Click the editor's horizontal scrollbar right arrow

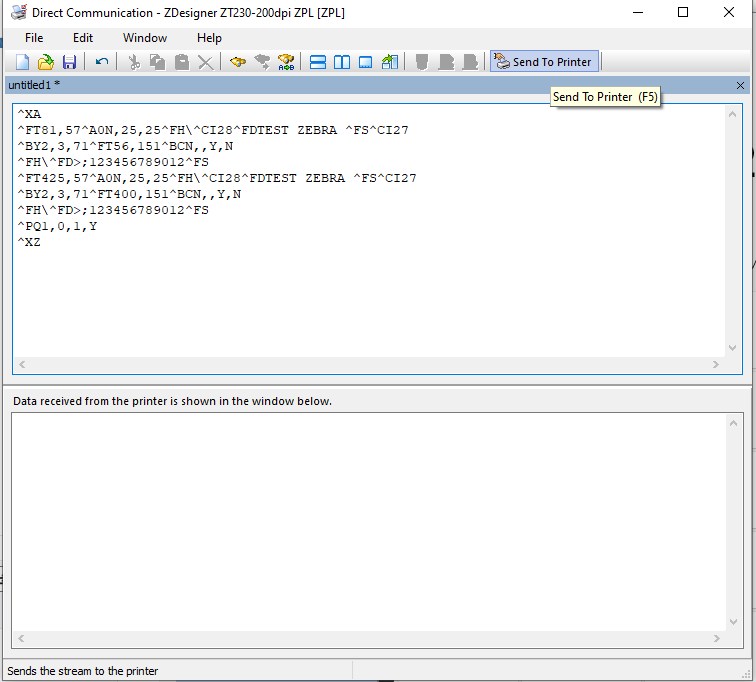[x=715, y=365]
